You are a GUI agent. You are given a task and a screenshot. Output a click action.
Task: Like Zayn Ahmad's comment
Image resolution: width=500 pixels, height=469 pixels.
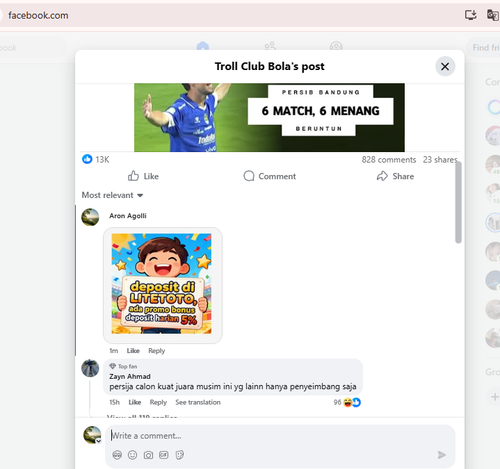tap(135, 402)
